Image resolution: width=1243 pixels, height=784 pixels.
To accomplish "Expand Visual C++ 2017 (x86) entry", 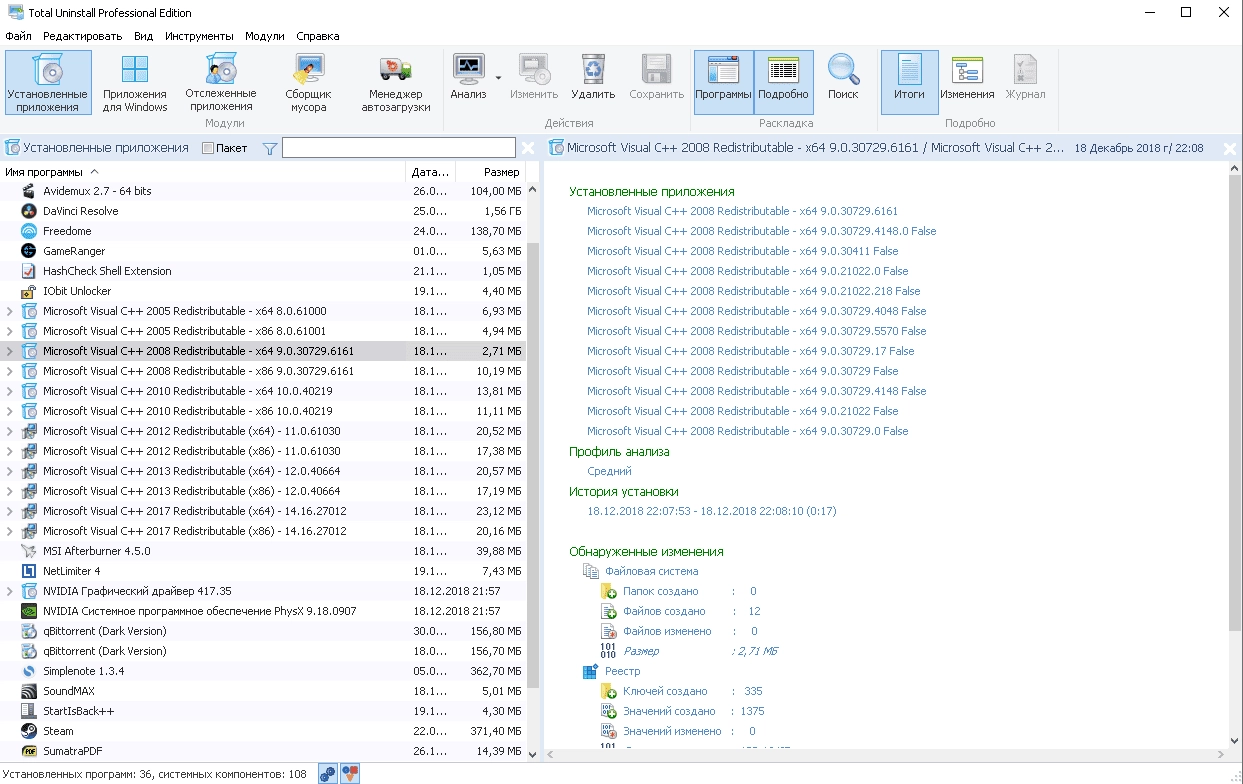I will click(x=10, y=531).
